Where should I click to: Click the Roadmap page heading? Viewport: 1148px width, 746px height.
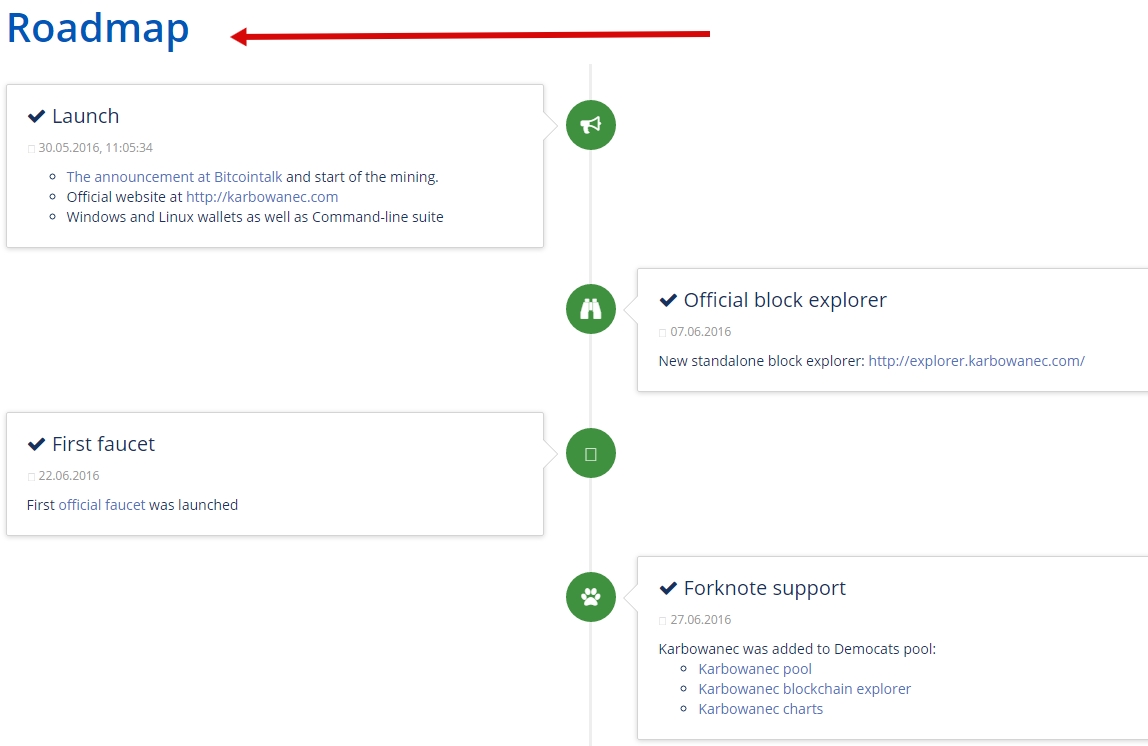click(98, 29)
